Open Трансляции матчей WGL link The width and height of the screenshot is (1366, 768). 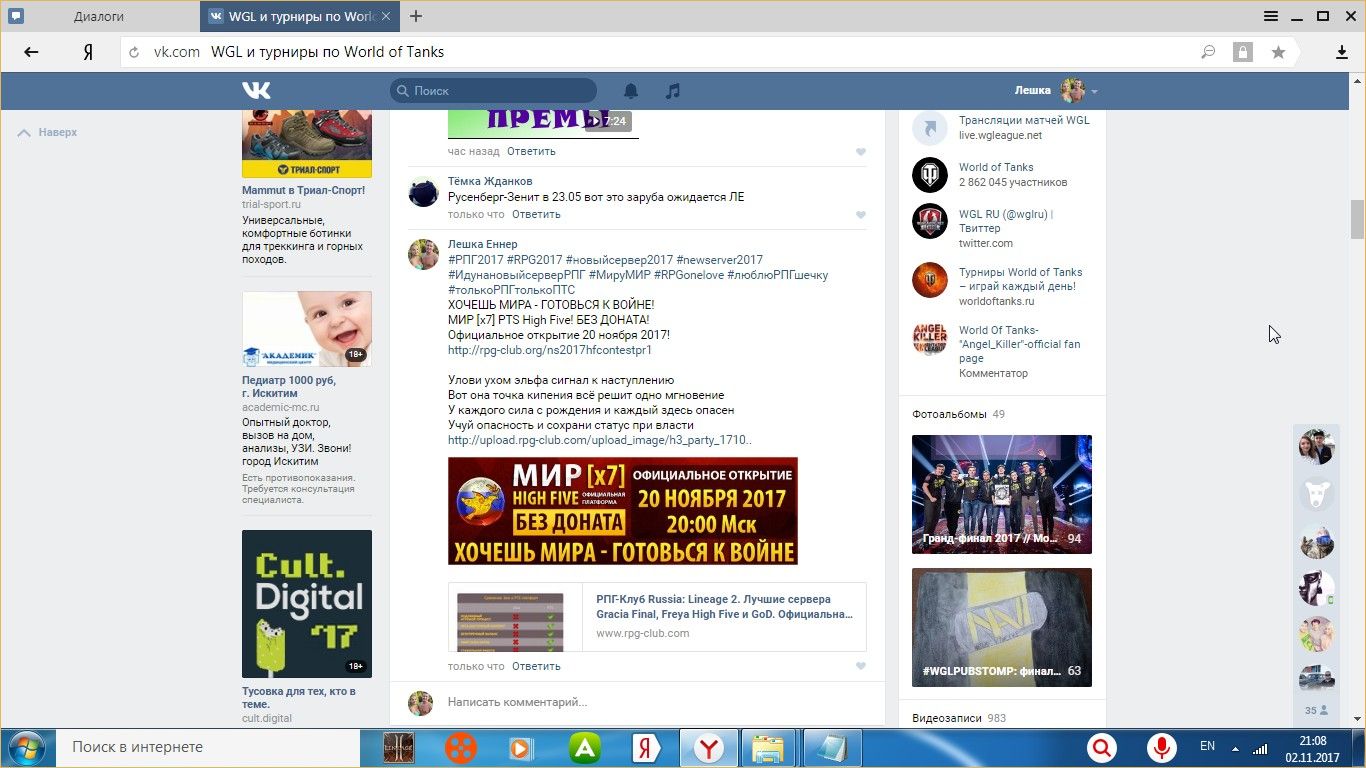(x=1024, y=120)
